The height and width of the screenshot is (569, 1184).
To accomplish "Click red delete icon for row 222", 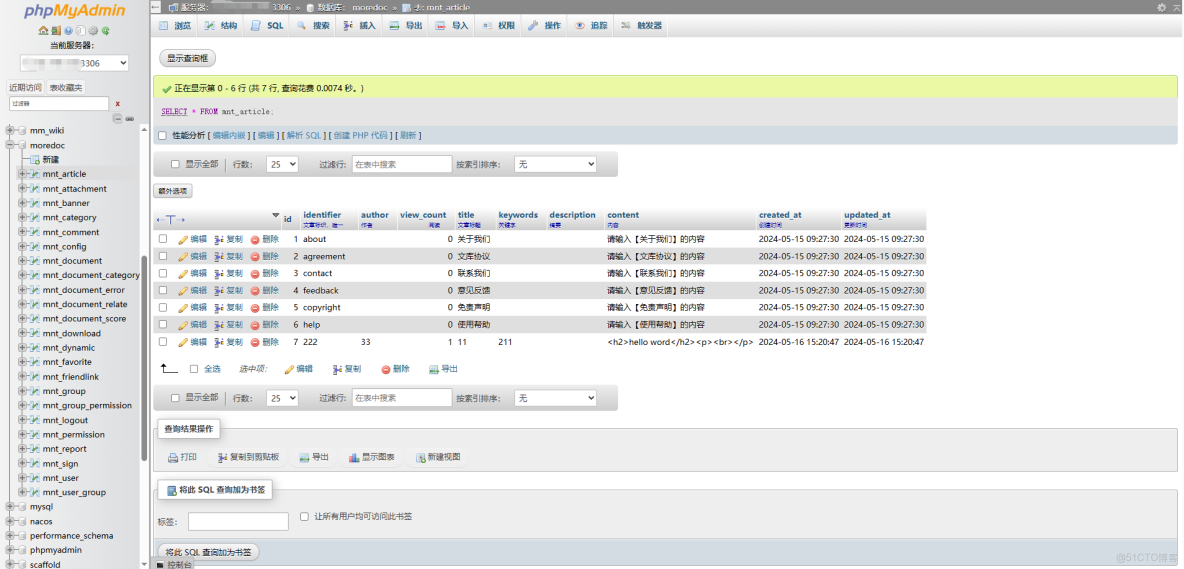I will point(255,342).
